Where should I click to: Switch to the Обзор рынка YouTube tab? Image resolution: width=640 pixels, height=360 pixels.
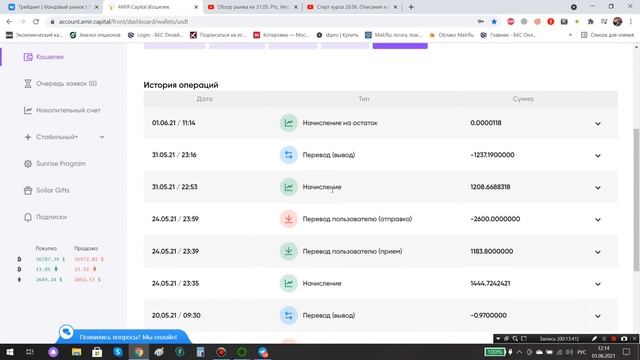[x=253, y=7]
